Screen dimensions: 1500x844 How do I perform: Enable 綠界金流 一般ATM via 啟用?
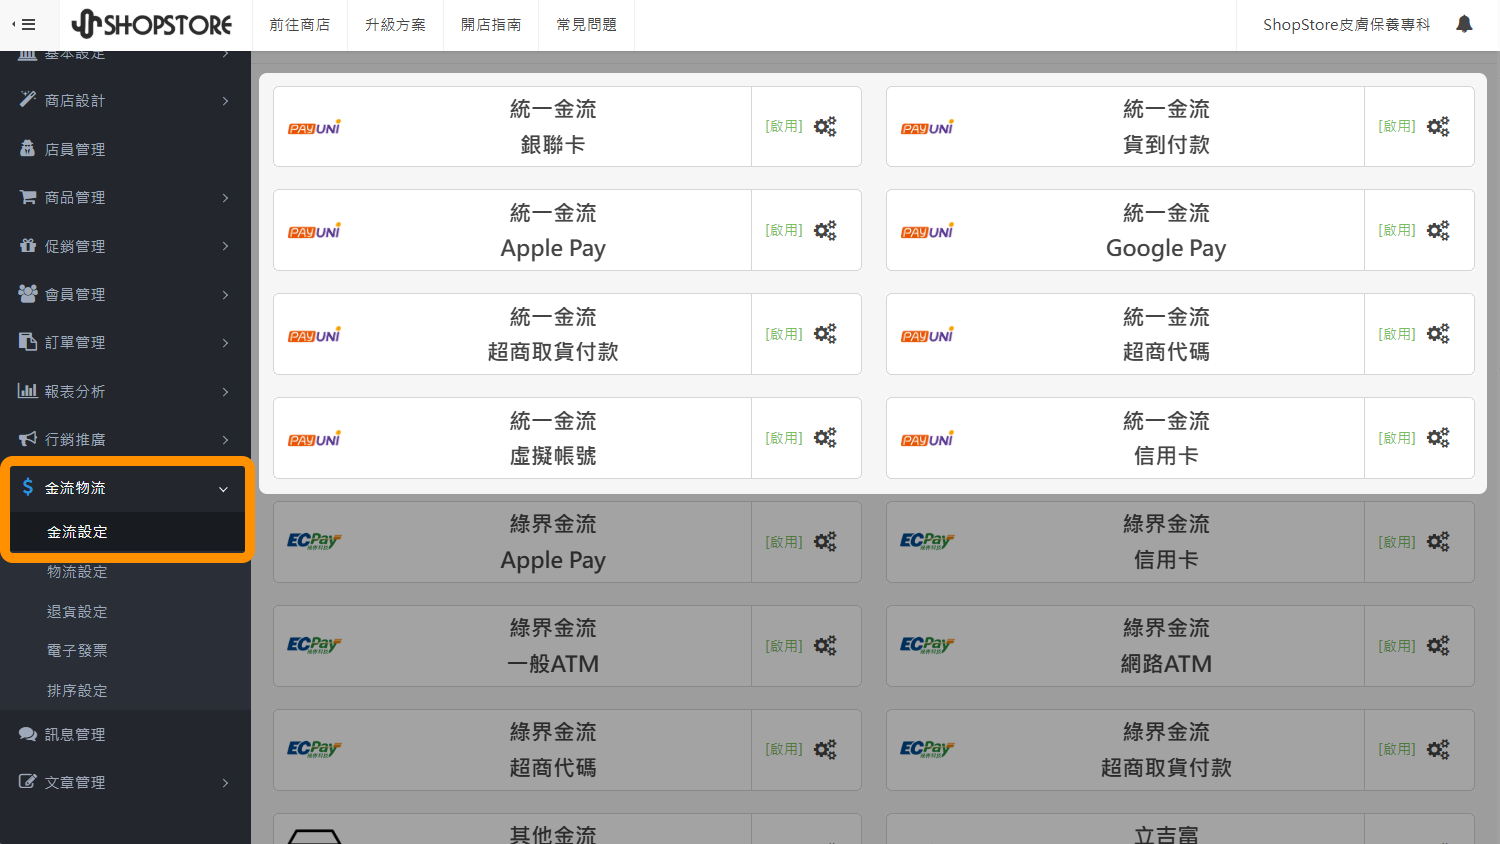(784, 646)
